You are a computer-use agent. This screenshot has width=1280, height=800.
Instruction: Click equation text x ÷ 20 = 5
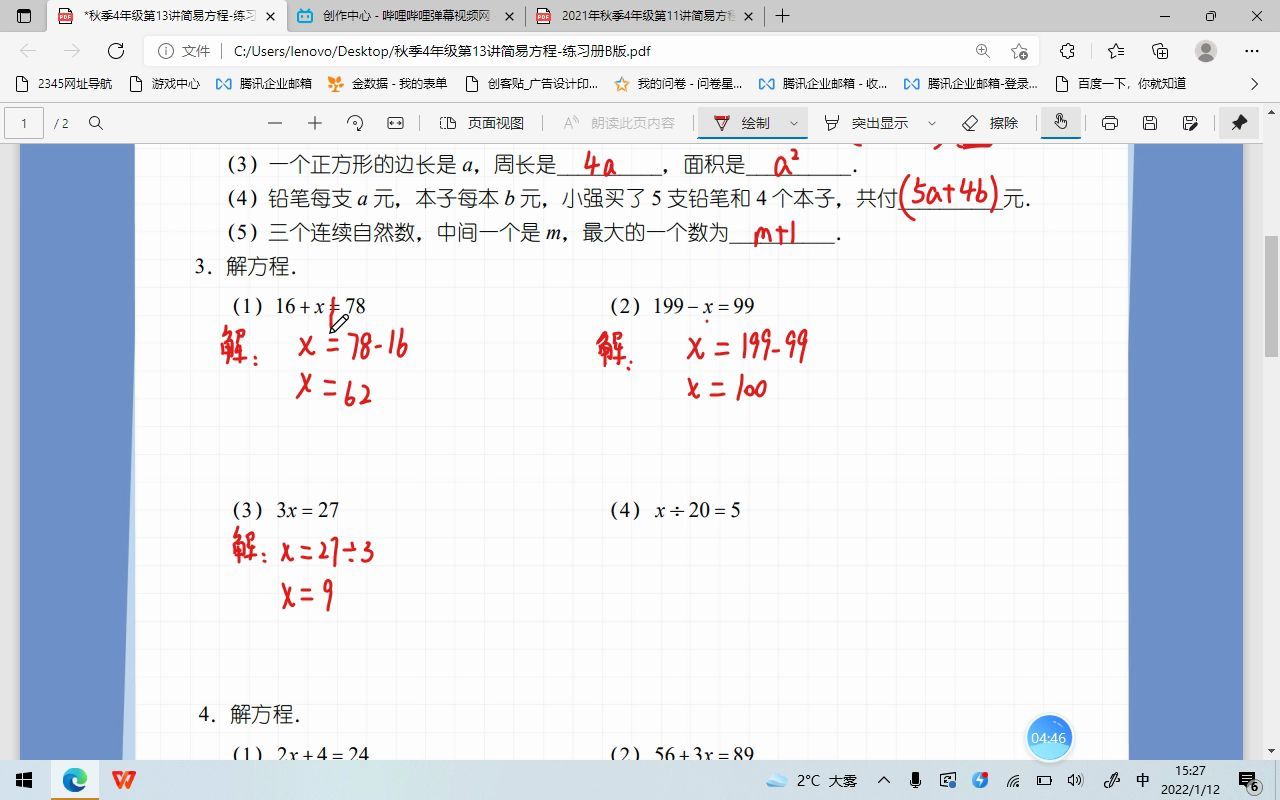coord(698,510)
